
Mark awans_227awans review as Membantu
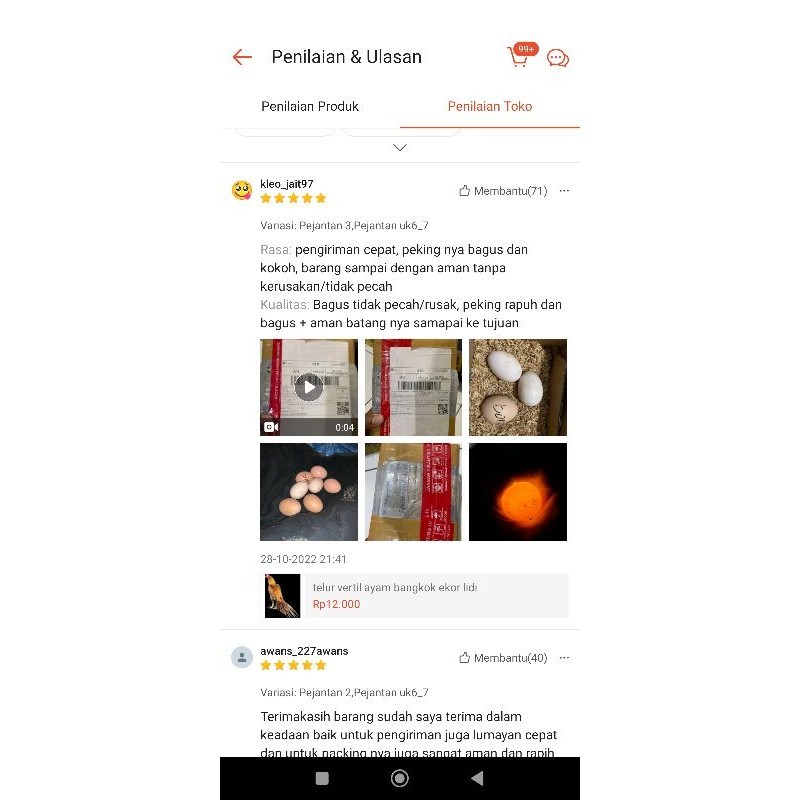click(503, 658)
